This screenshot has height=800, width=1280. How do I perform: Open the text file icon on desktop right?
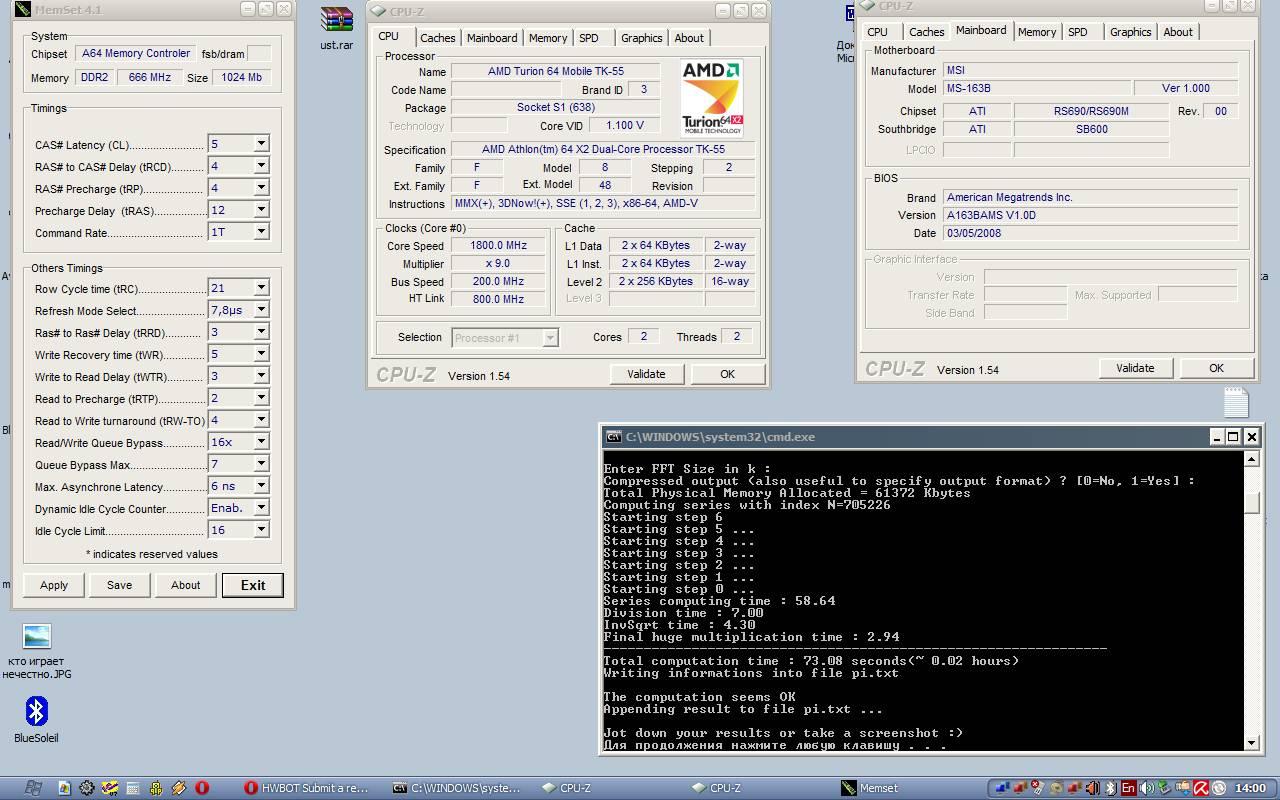tap(1236, 402)
